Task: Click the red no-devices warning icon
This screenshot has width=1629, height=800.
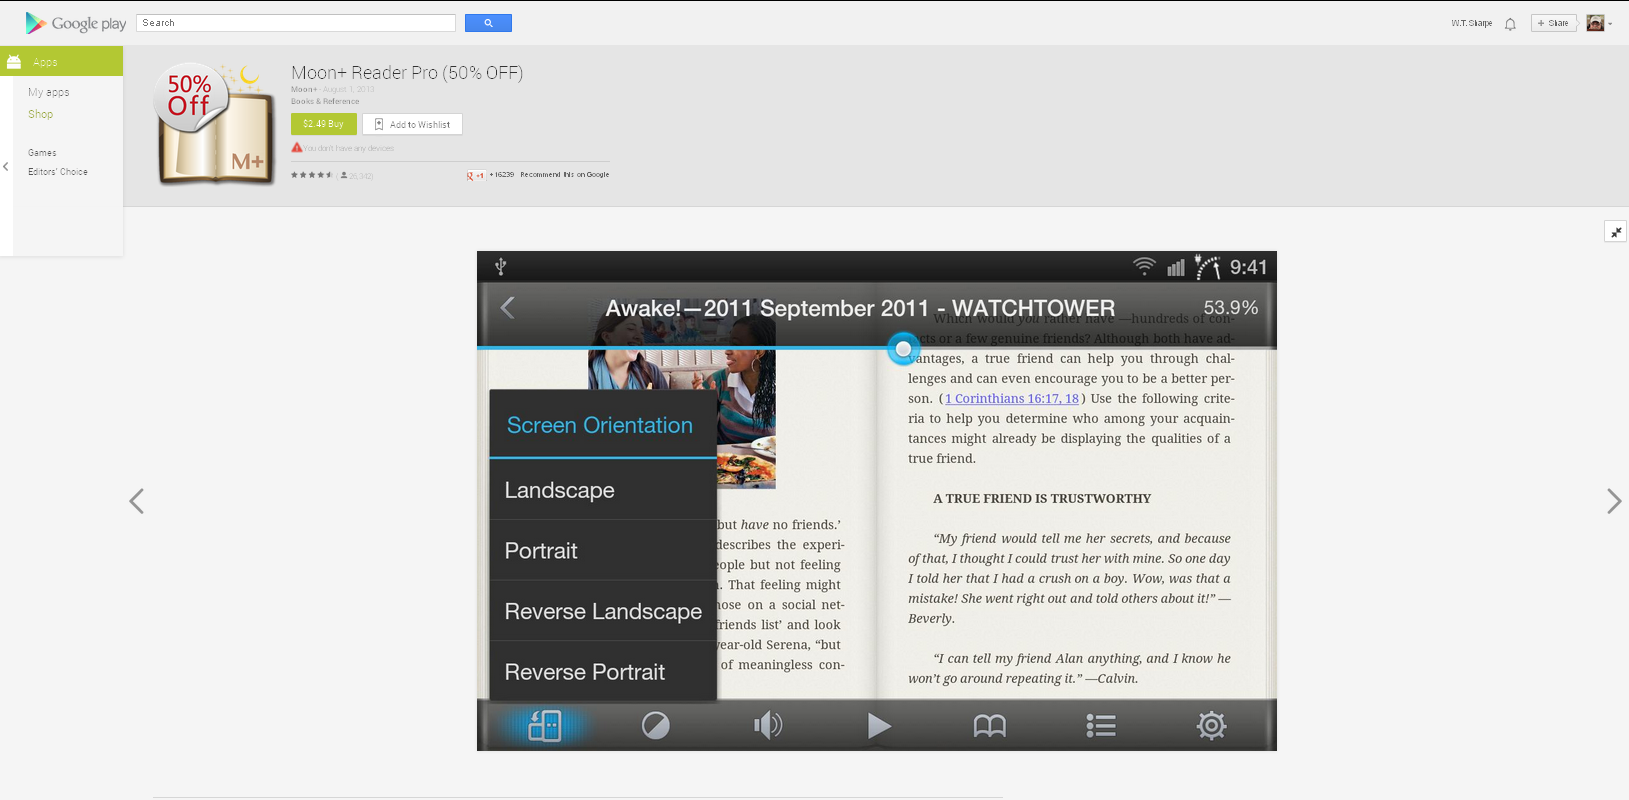Action: (x=297, y=148)
